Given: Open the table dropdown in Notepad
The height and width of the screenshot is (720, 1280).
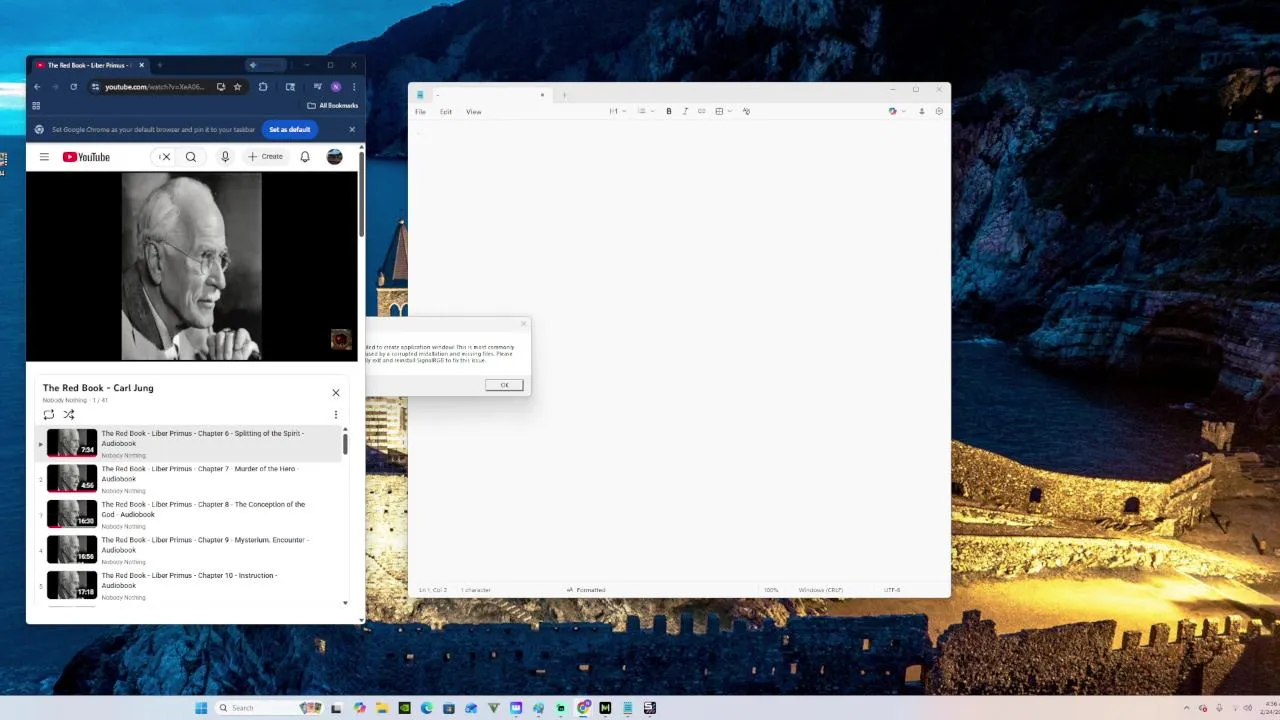Looking at the screenshot, I should 723,111.
